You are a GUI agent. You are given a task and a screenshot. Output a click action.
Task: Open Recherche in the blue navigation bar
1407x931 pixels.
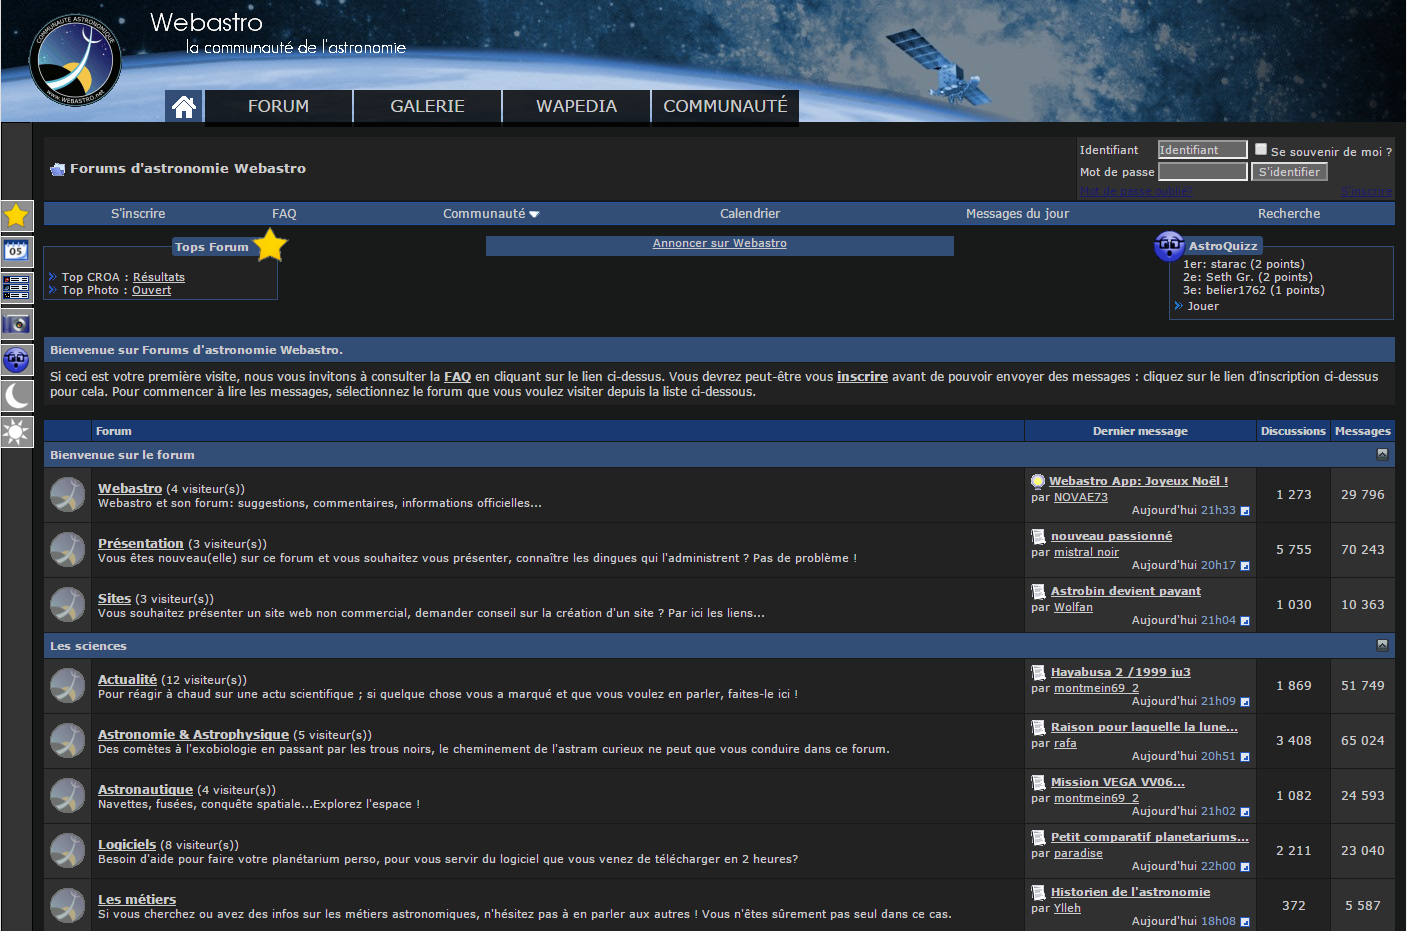1289,214
